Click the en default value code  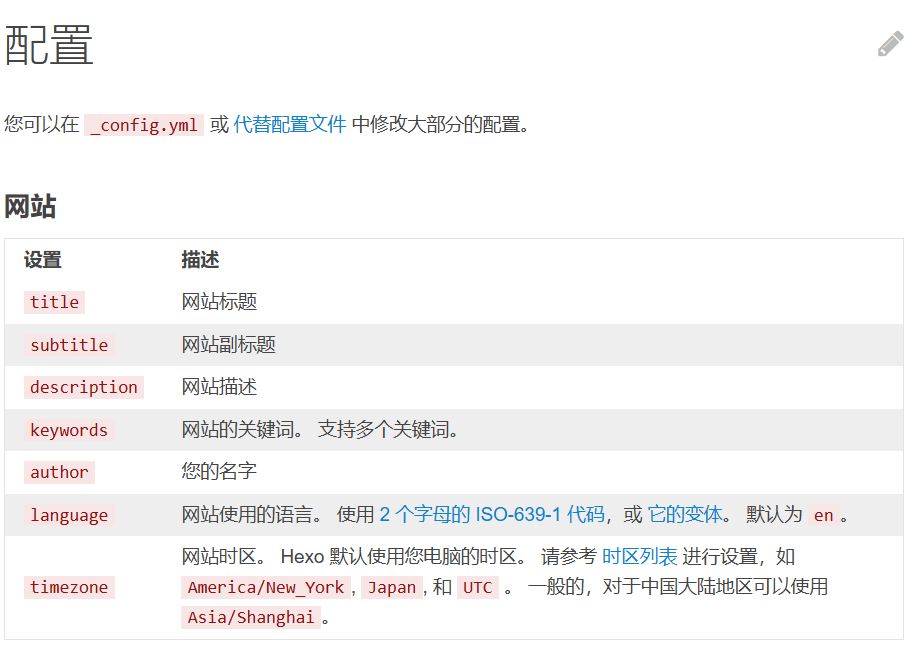823,516
